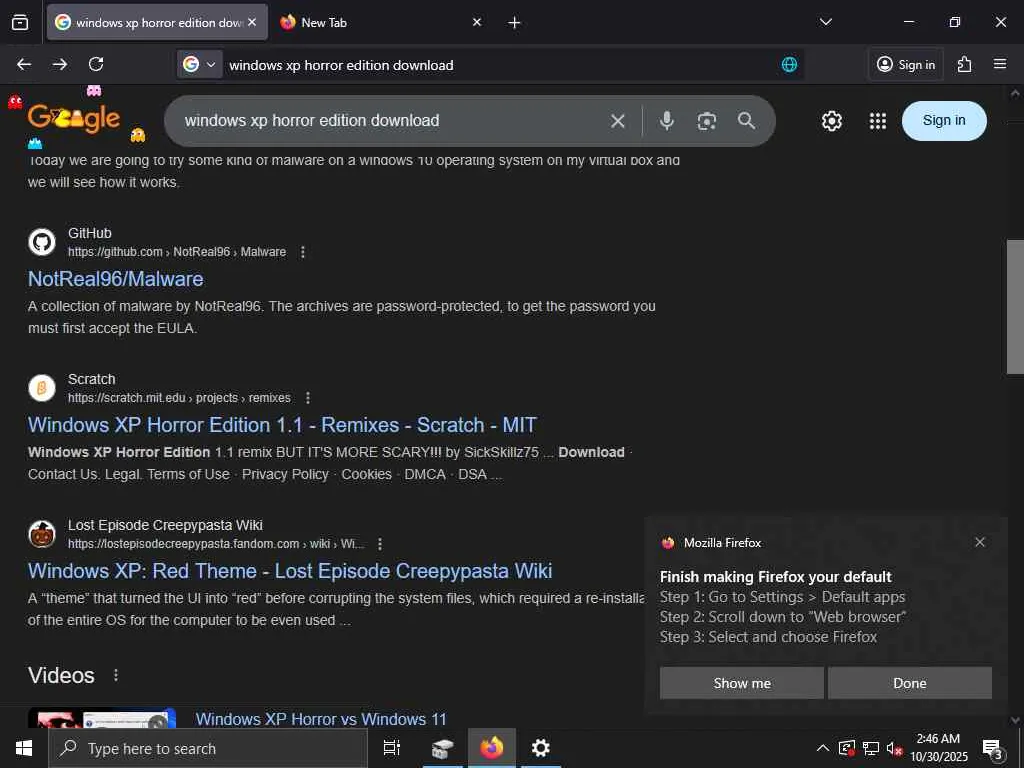Image resolution: width=1024 pixels, height=768 pixels.
Task: Click the Windows taskbar search box
Action: (x=208, y=748)
